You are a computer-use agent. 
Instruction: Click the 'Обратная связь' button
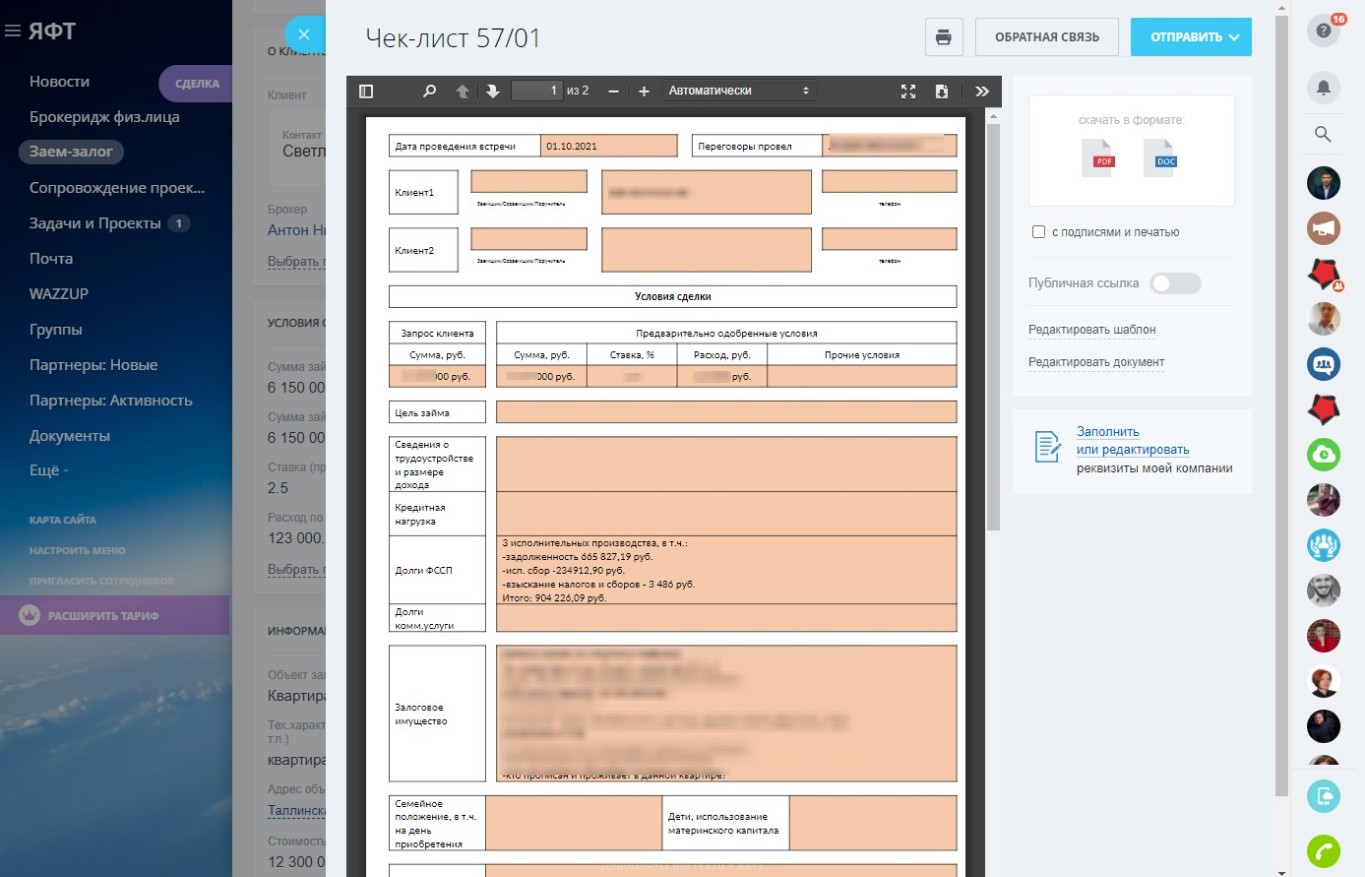pos(1046,37)
